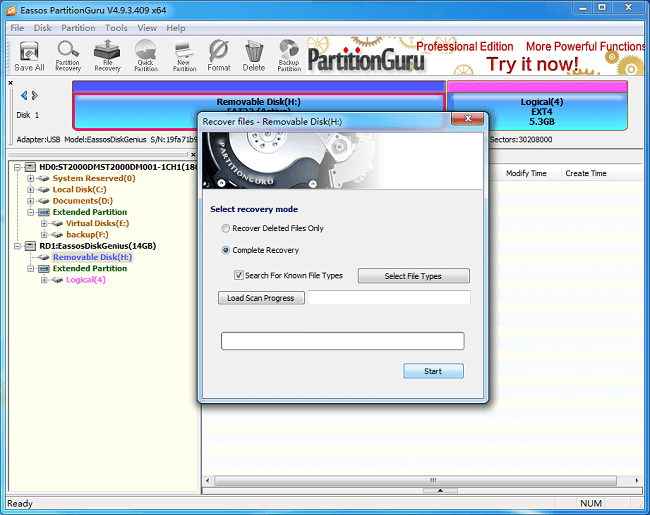Image resolution: width=650 pixels, height=515 pixels.
Task: Select HD0:ST2000DM tree item
Action: 118,167
